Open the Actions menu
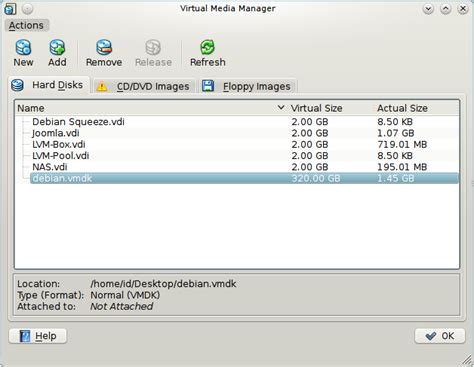474x367 pixels. pyautogui.click(x=26, y=25)
